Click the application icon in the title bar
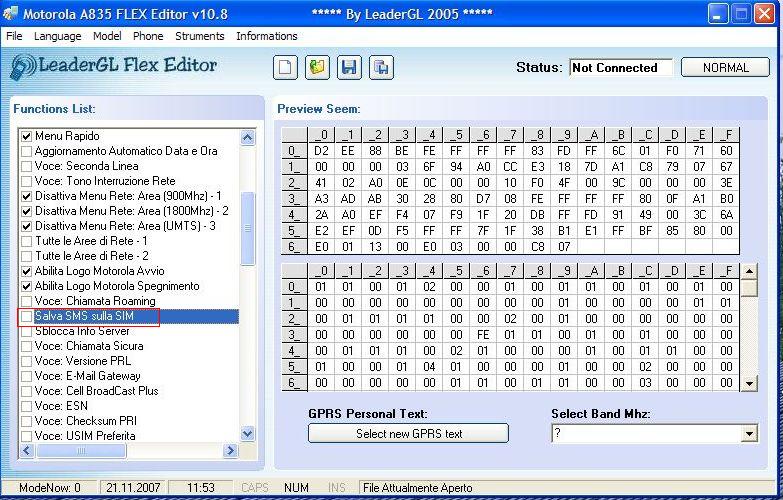 (11, 13)
